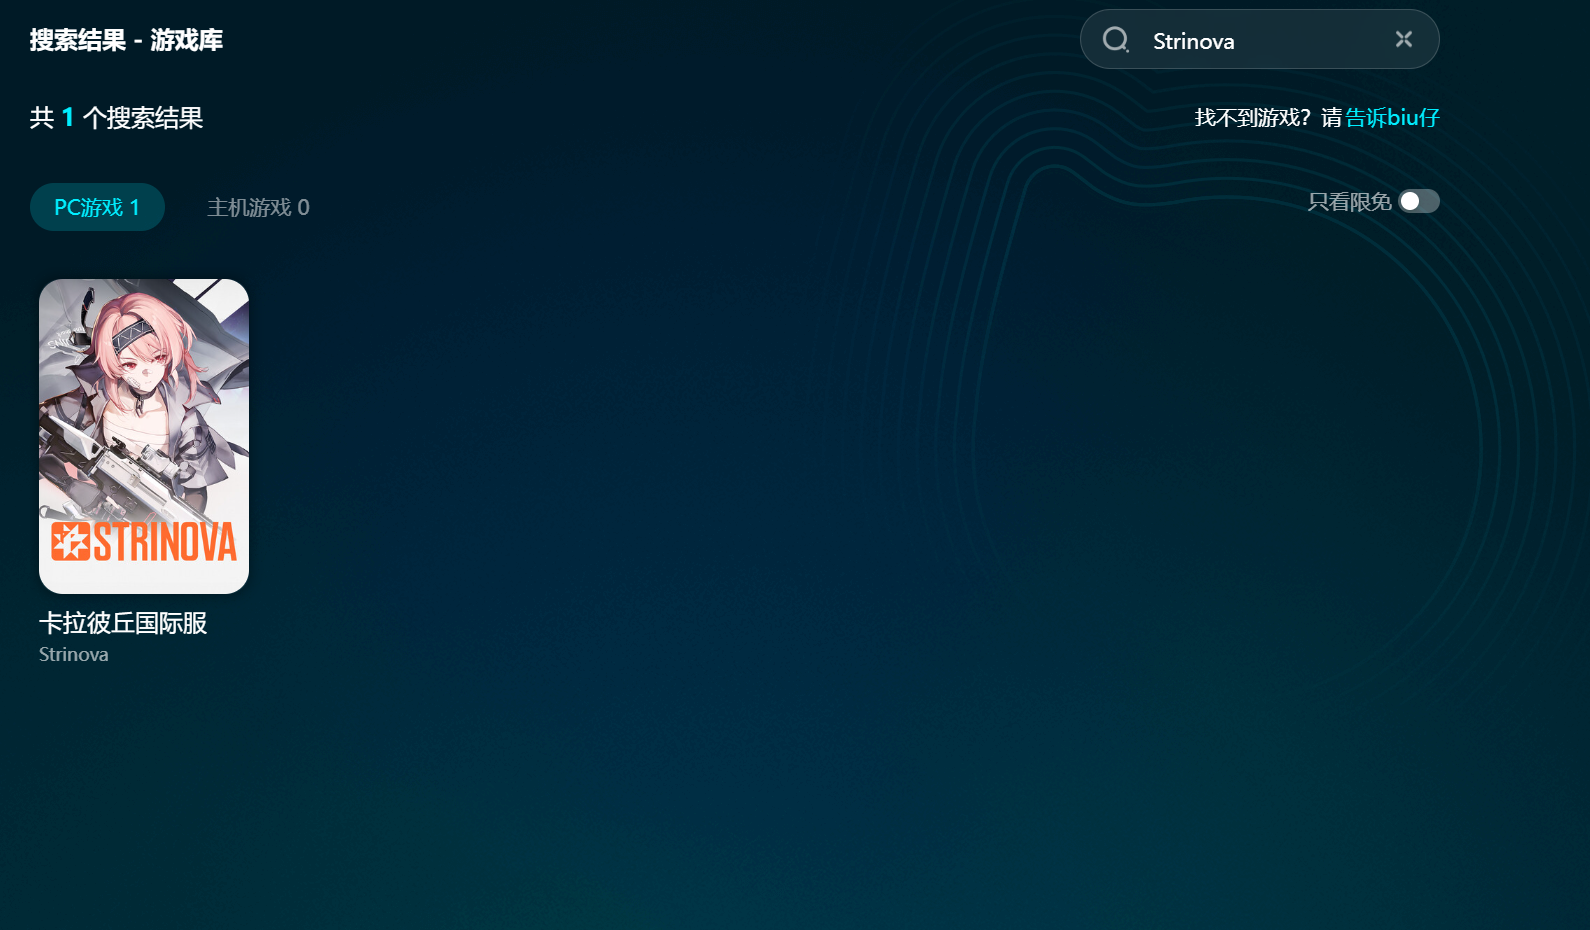Click the orange STRINOVA logo on cover

point(144,542)
